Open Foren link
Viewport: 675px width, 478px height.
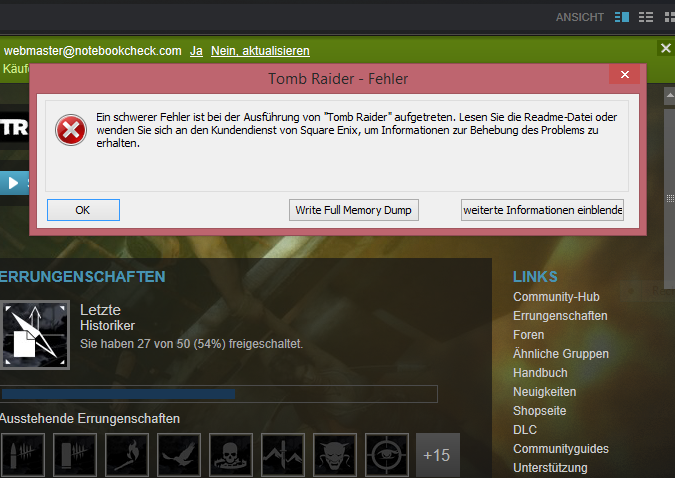click(x=529, y=335)
